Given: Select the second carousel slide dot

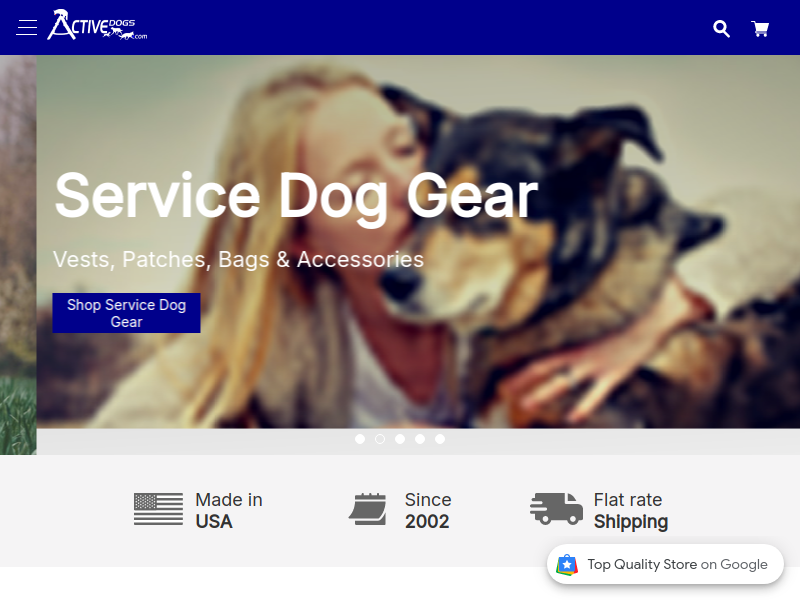Looking at the screenshot, I should (380, 439).
